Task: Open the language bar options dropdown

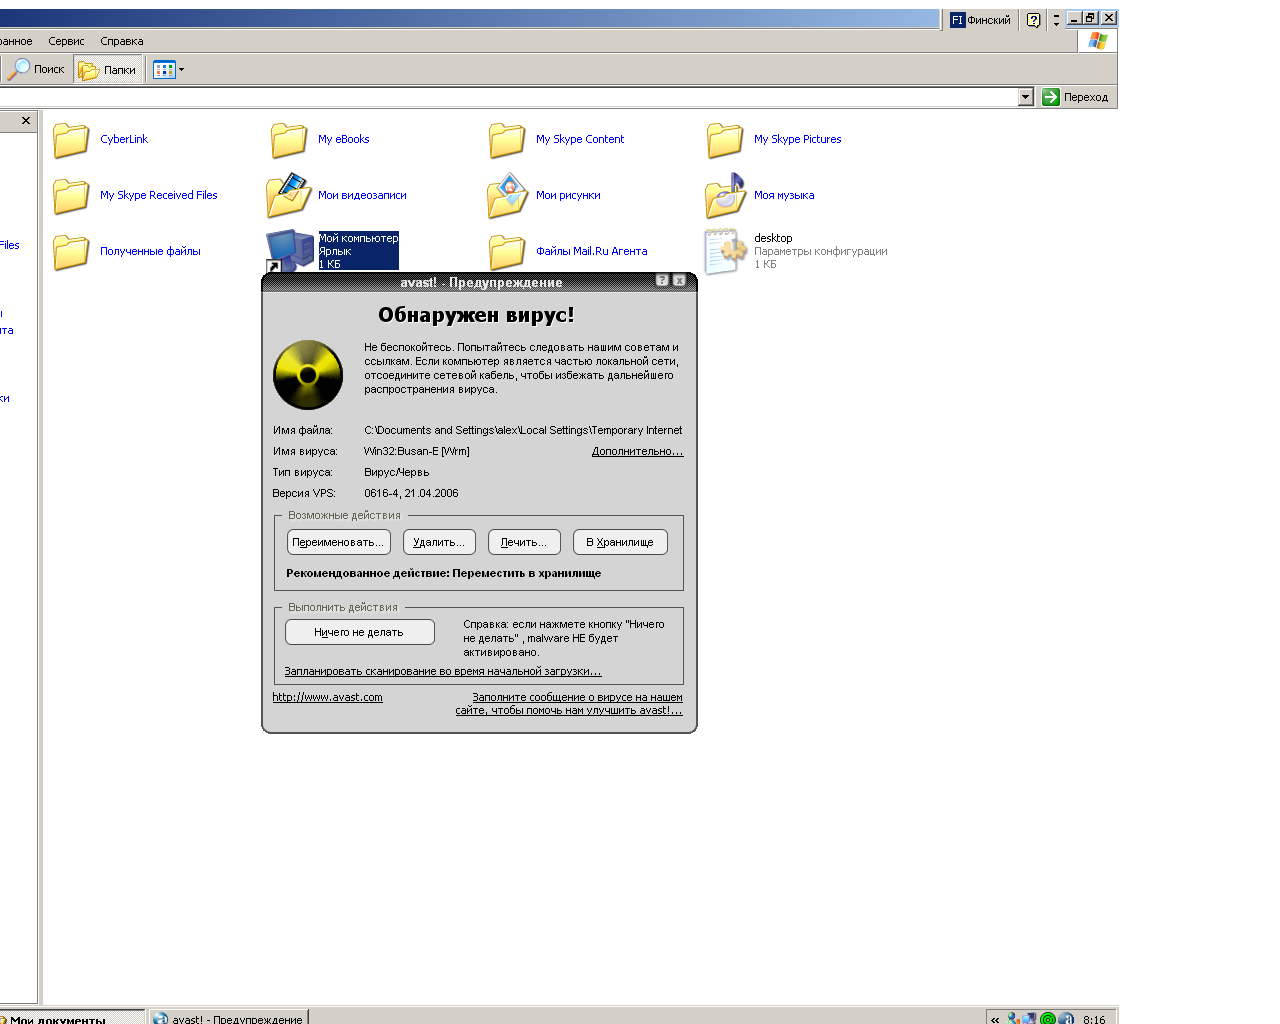Action: (1056, 20)
